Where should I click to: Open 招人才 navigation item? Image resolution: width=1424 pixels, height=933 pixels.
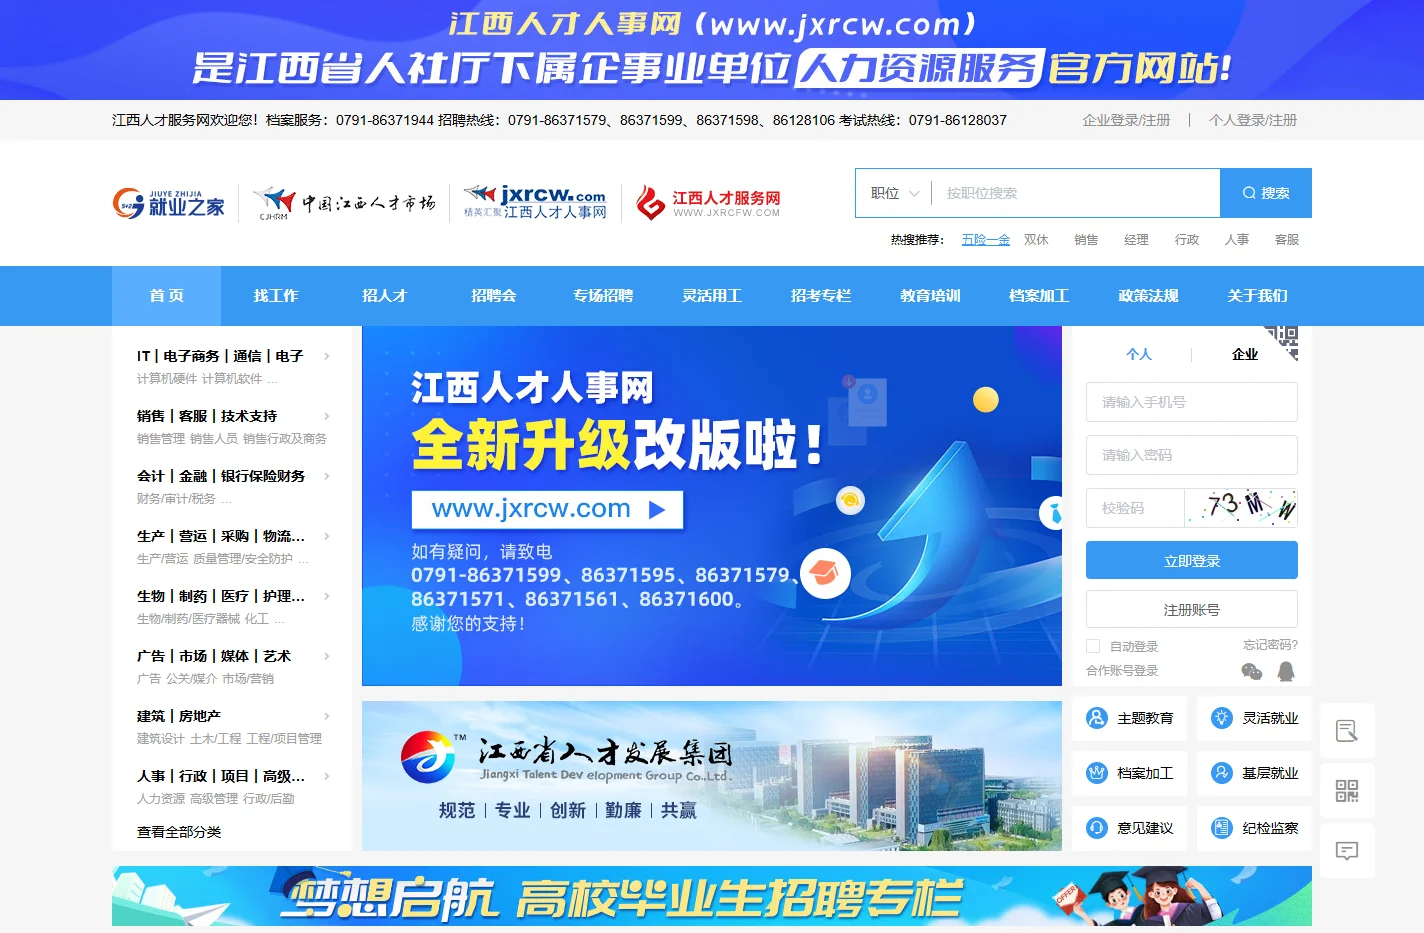(x=385, y=296)
